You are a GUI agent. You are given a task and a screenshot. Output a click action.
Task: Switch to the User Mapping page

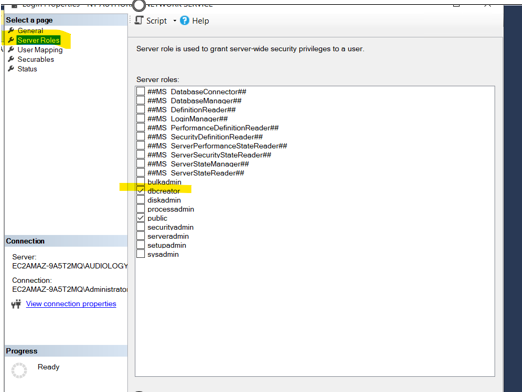tap(40, 50)
